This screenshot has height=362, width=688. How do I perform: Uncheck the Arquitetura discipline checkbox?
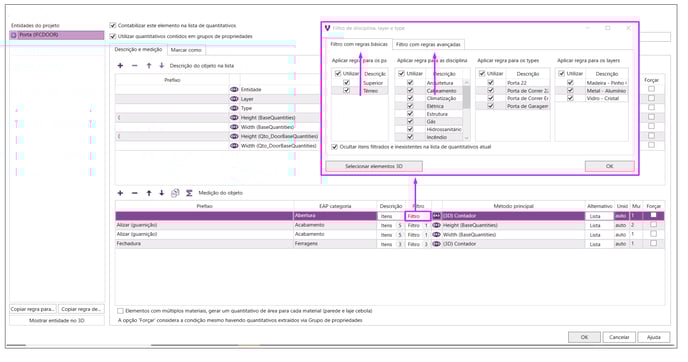pyautogui.click(x=410, y=82)
